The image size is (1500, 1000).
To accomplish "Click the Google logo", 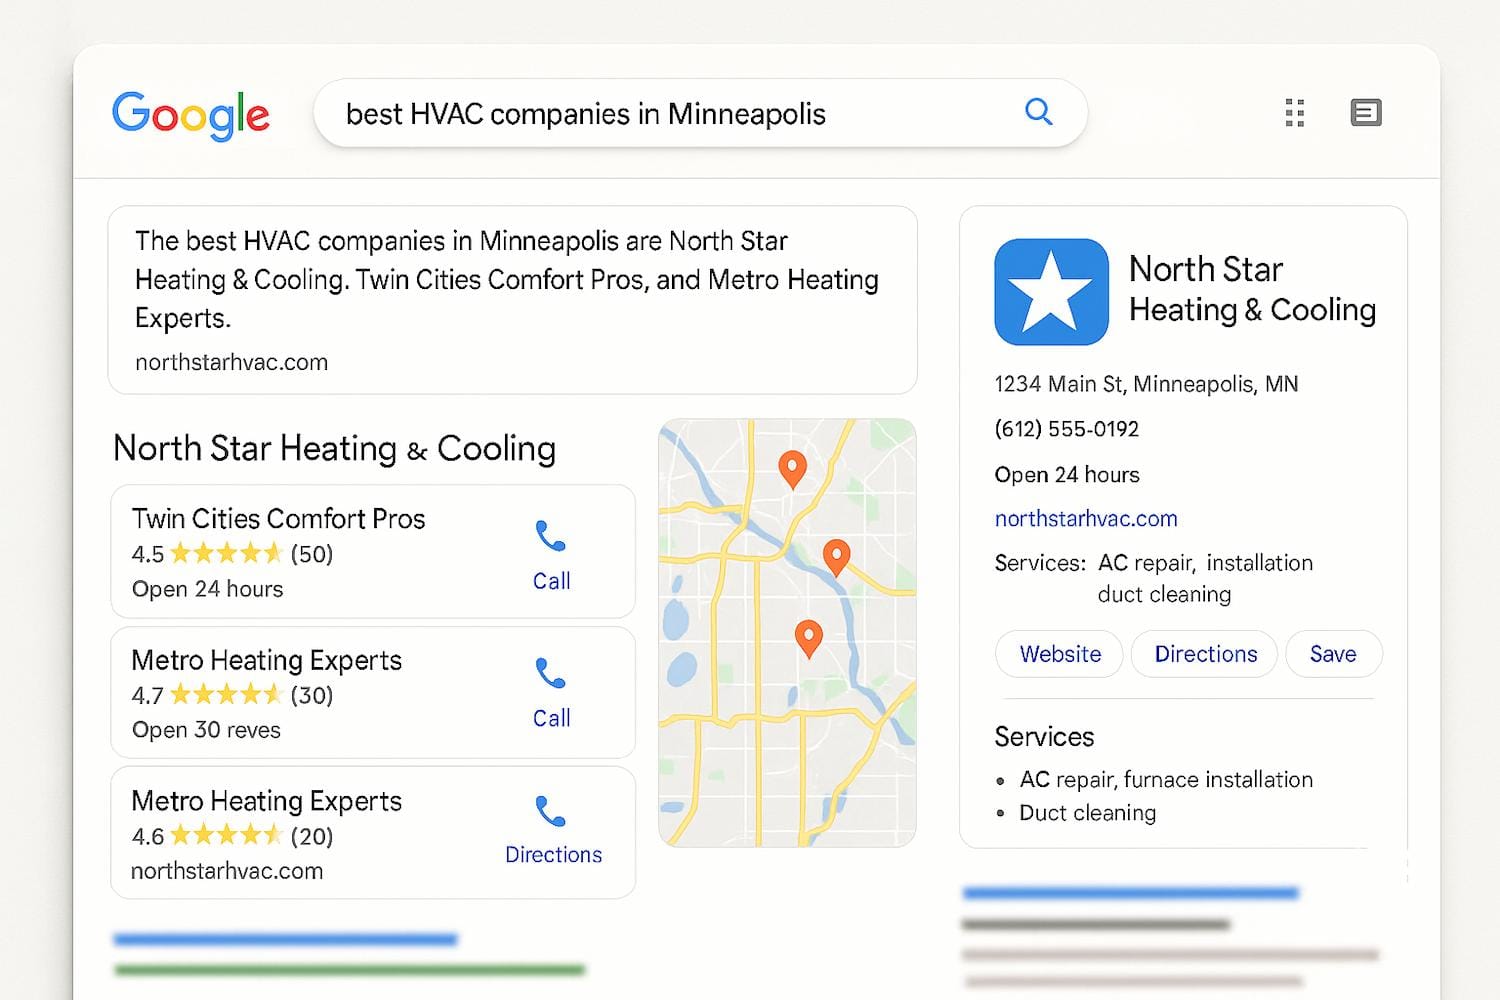I will pyautogui.click(x=190, y=114).
